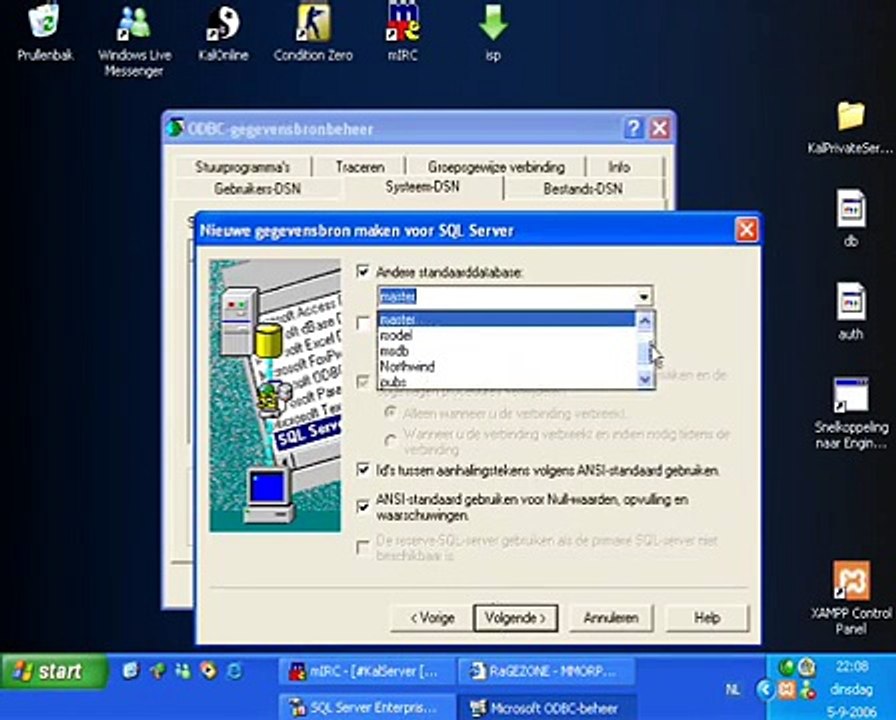
Task: Toggle Id's tussen aanhalingstekens ANSI checkbox
Action: (x=363, y=470)
